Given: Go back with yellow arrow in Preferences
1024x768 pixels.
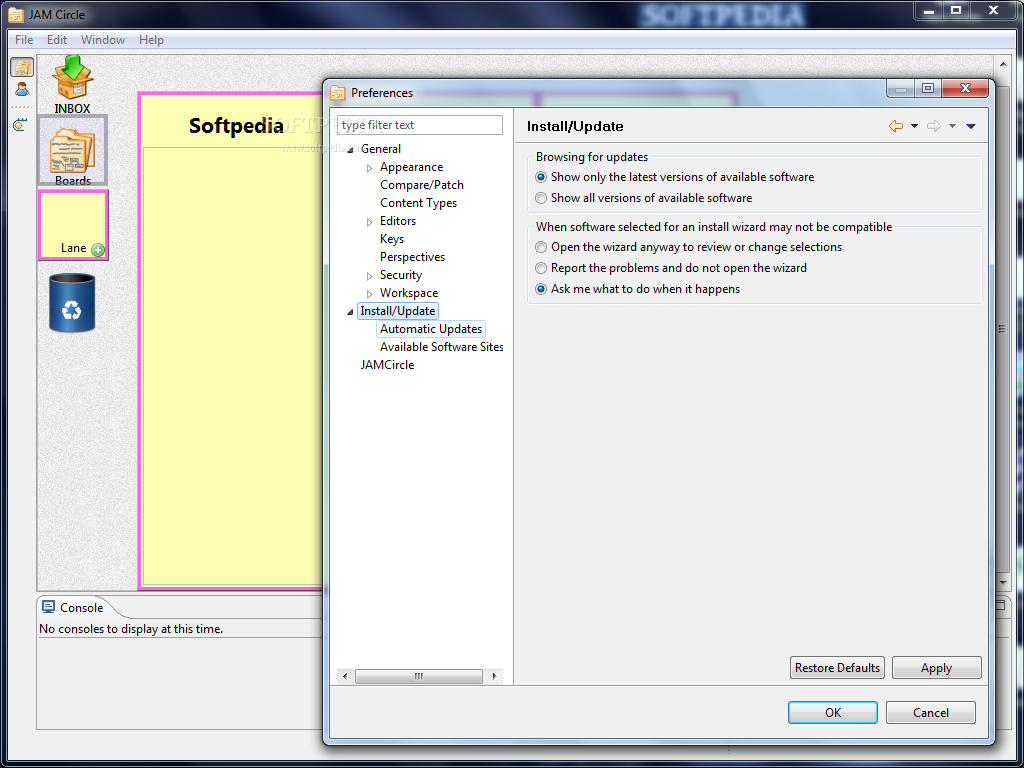Looking at the screenshot, I should click(896, 126).
